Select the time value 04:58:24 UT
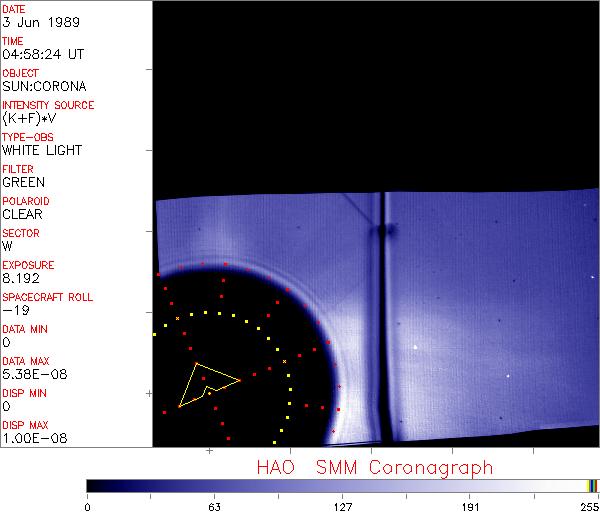 [42, 54]
